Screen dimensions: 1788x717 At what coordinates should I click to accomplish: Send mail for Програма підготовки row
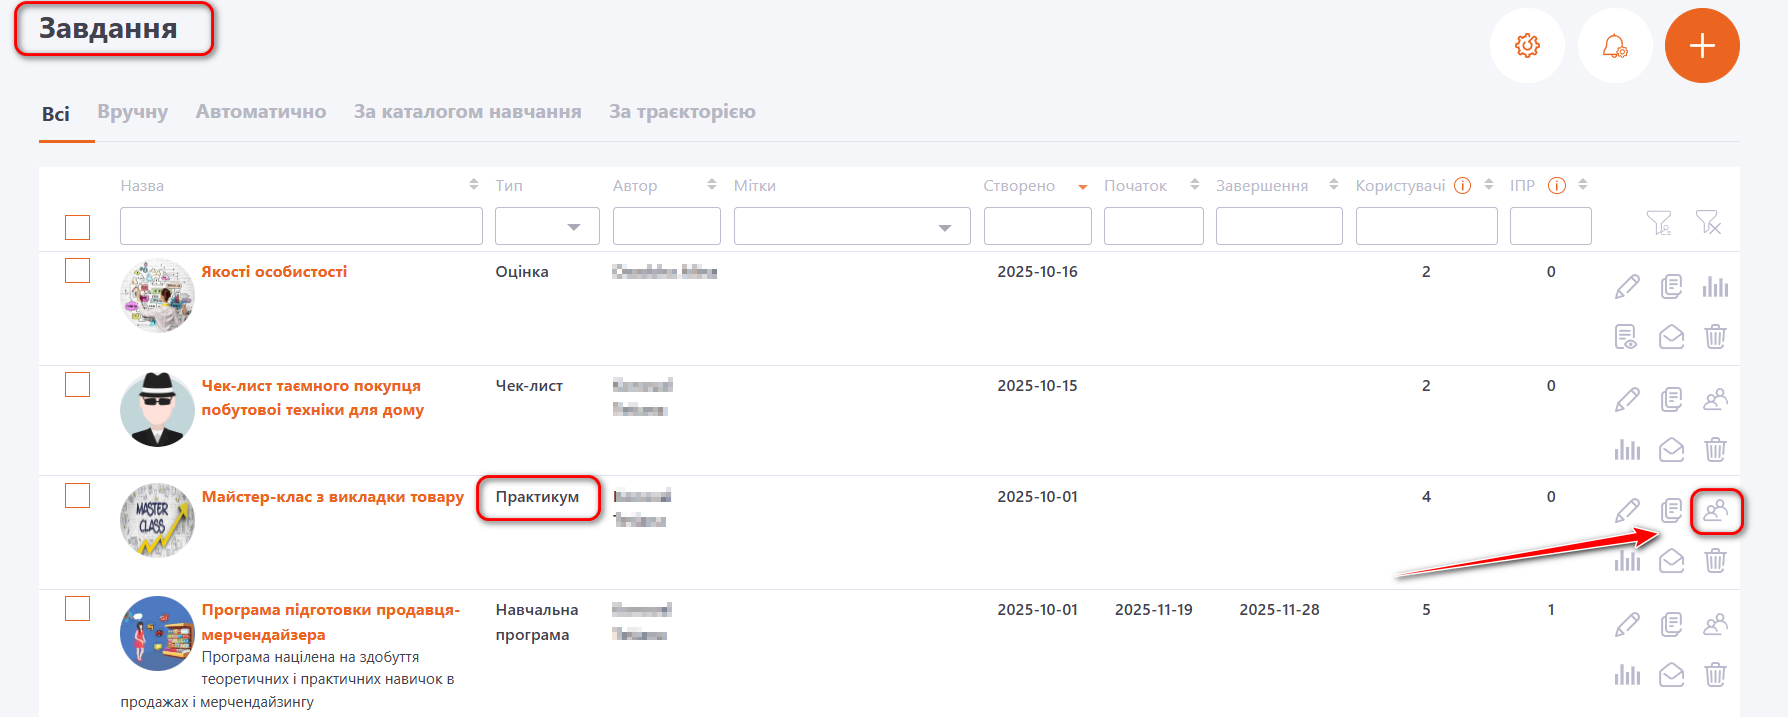1671,675
